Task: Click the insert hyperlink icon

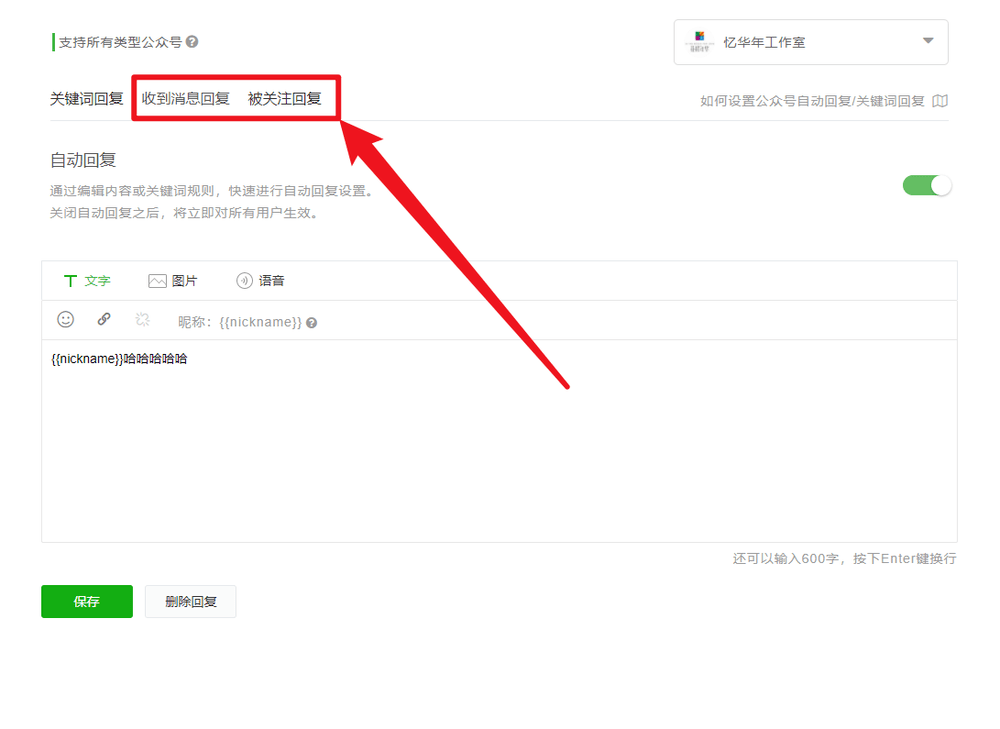Action: (x=104, y=319)
